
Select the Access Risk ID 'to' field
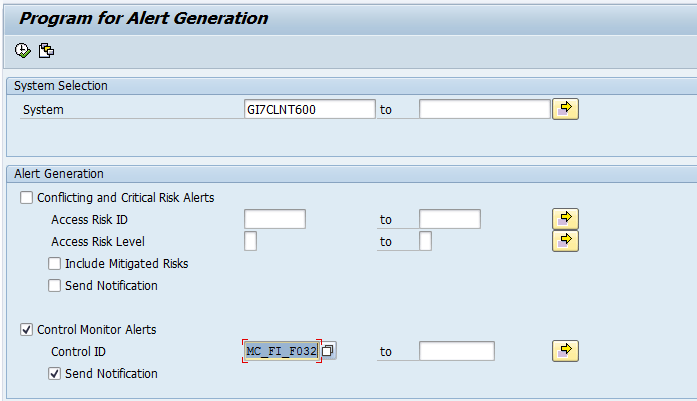pos(449,219)
